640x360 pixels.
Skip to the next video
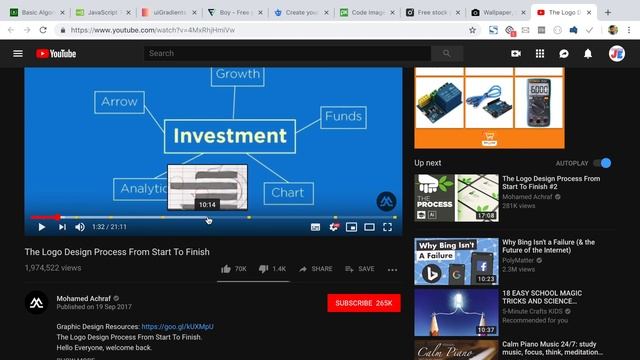[62, 227]
